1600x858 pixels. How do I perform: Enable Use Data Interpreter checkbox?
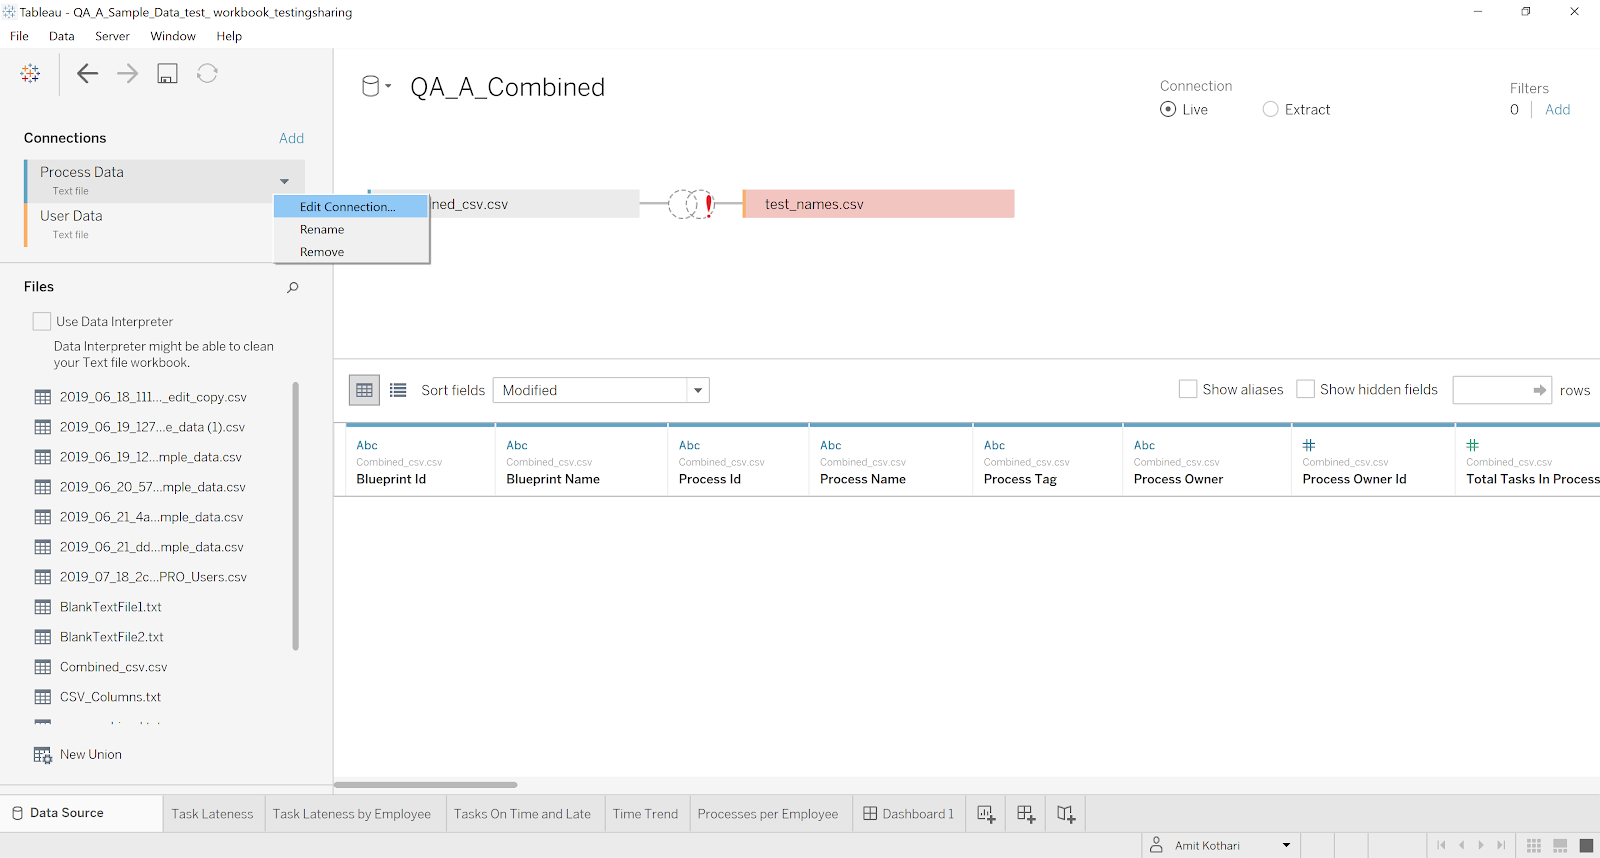tap(42, 321)
